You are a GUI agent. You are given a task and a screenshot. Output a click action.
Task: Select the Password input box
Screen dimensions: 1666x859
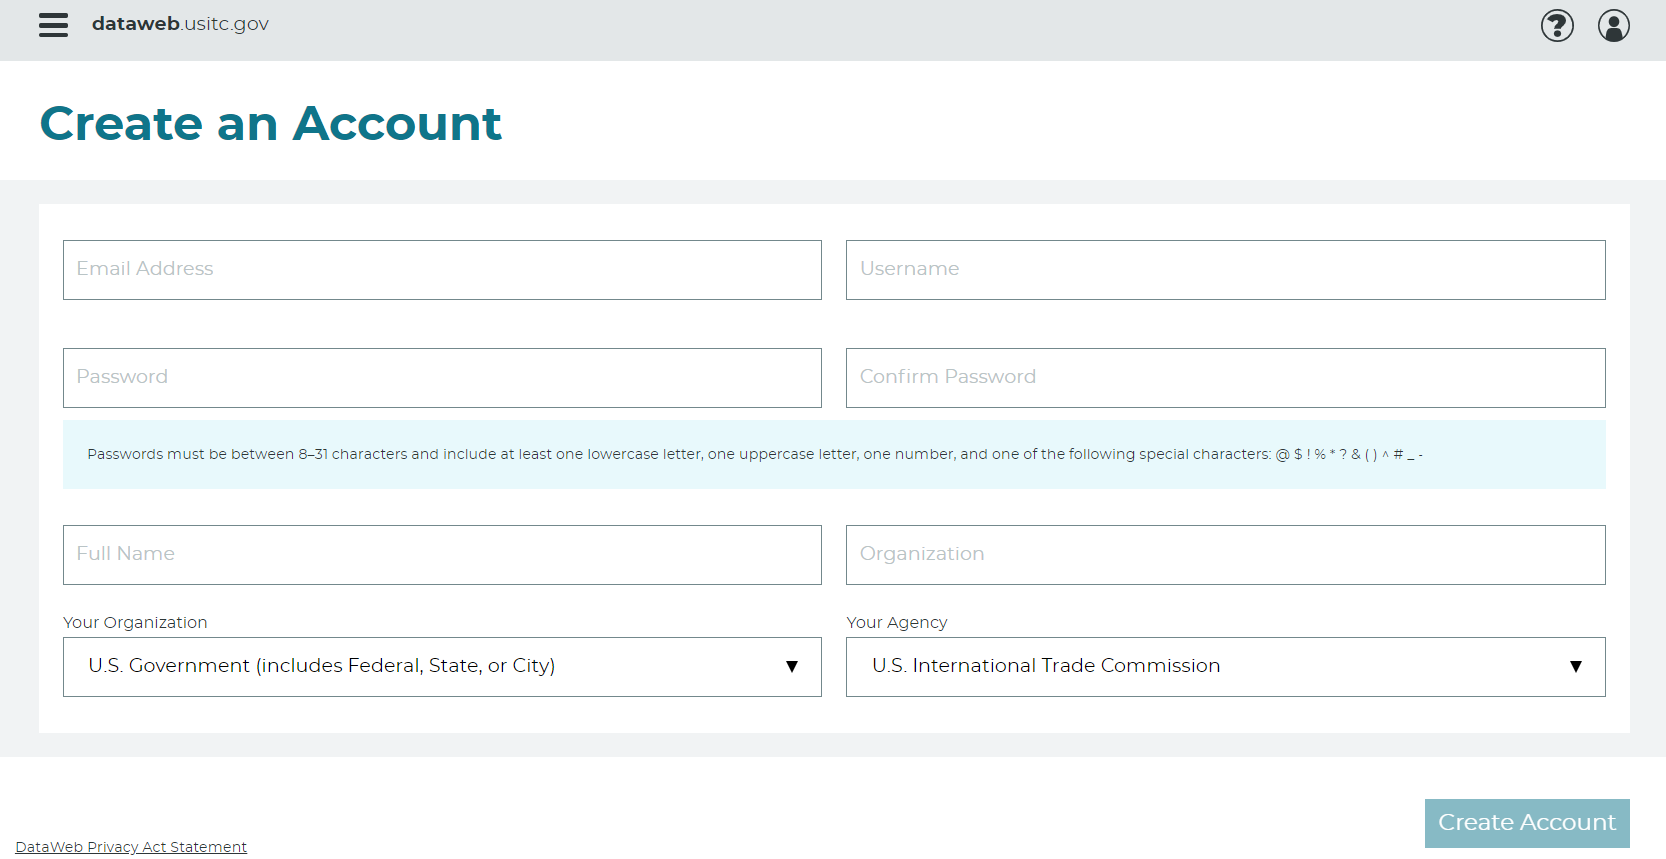[442, 378]
